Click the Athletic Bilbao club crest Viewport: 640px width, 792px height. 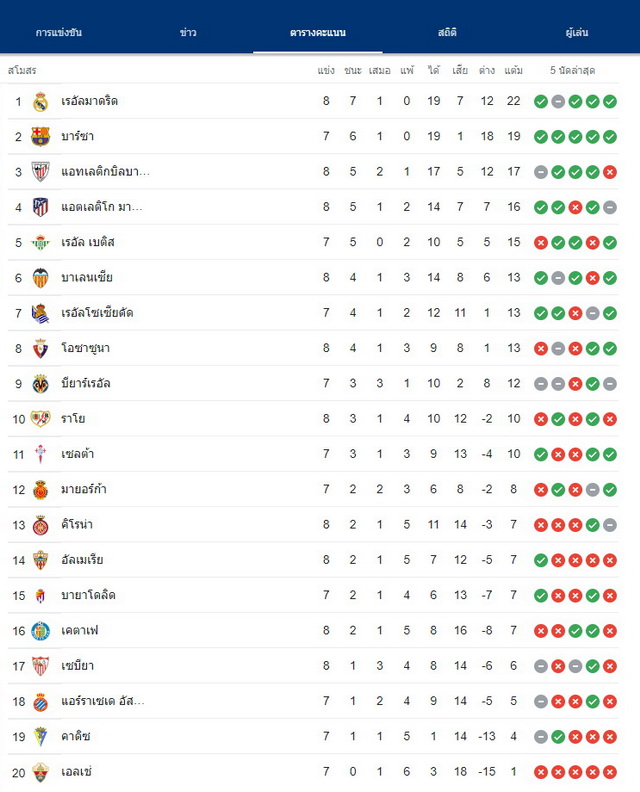tap(40, 172)
